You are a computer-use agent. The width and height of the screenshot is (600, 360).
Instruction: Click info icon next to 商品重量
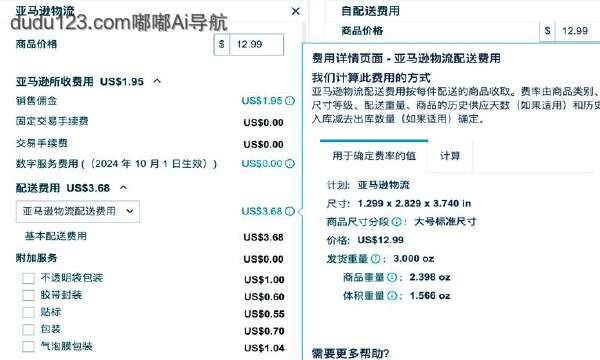point(392,277)
